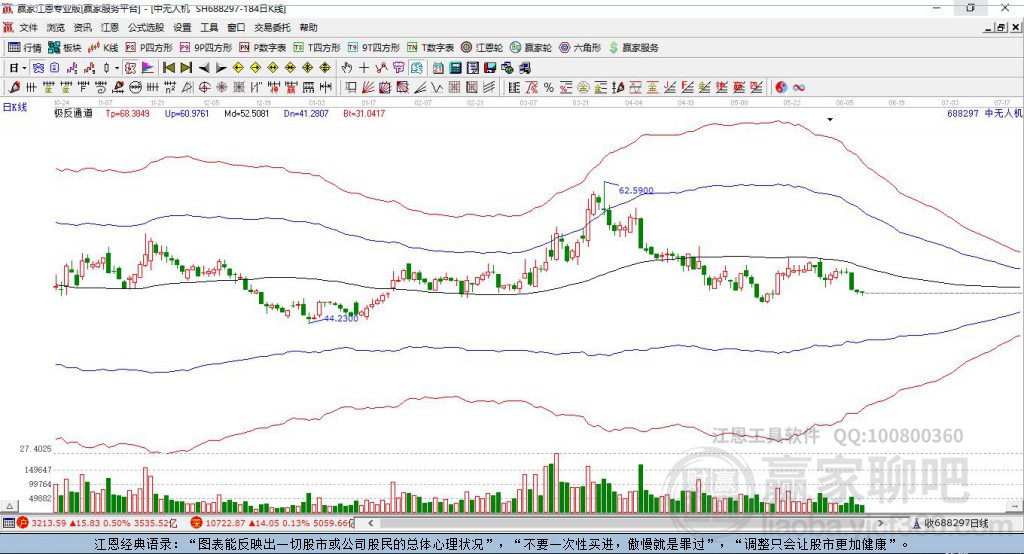Click the 688297 中无人机 stock label
Image resolution: width=1024 pixels, height=554 pixels.
pos(985,113)
